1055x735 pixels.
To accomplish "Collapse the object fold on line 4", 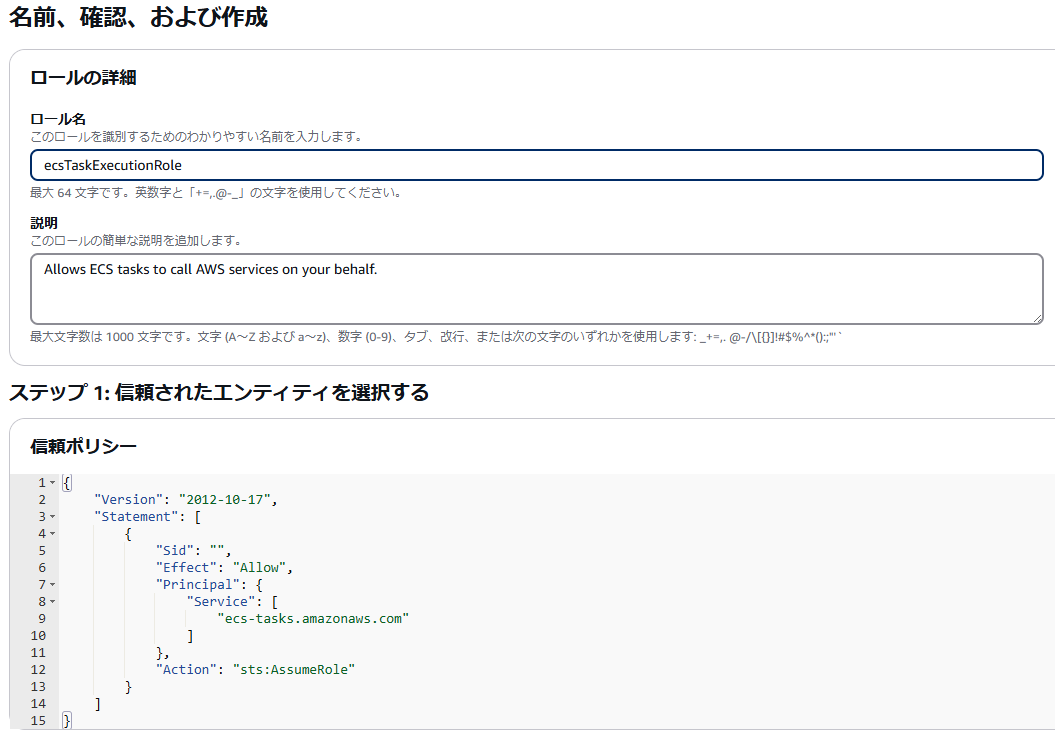I will click(x=52, y=534).
